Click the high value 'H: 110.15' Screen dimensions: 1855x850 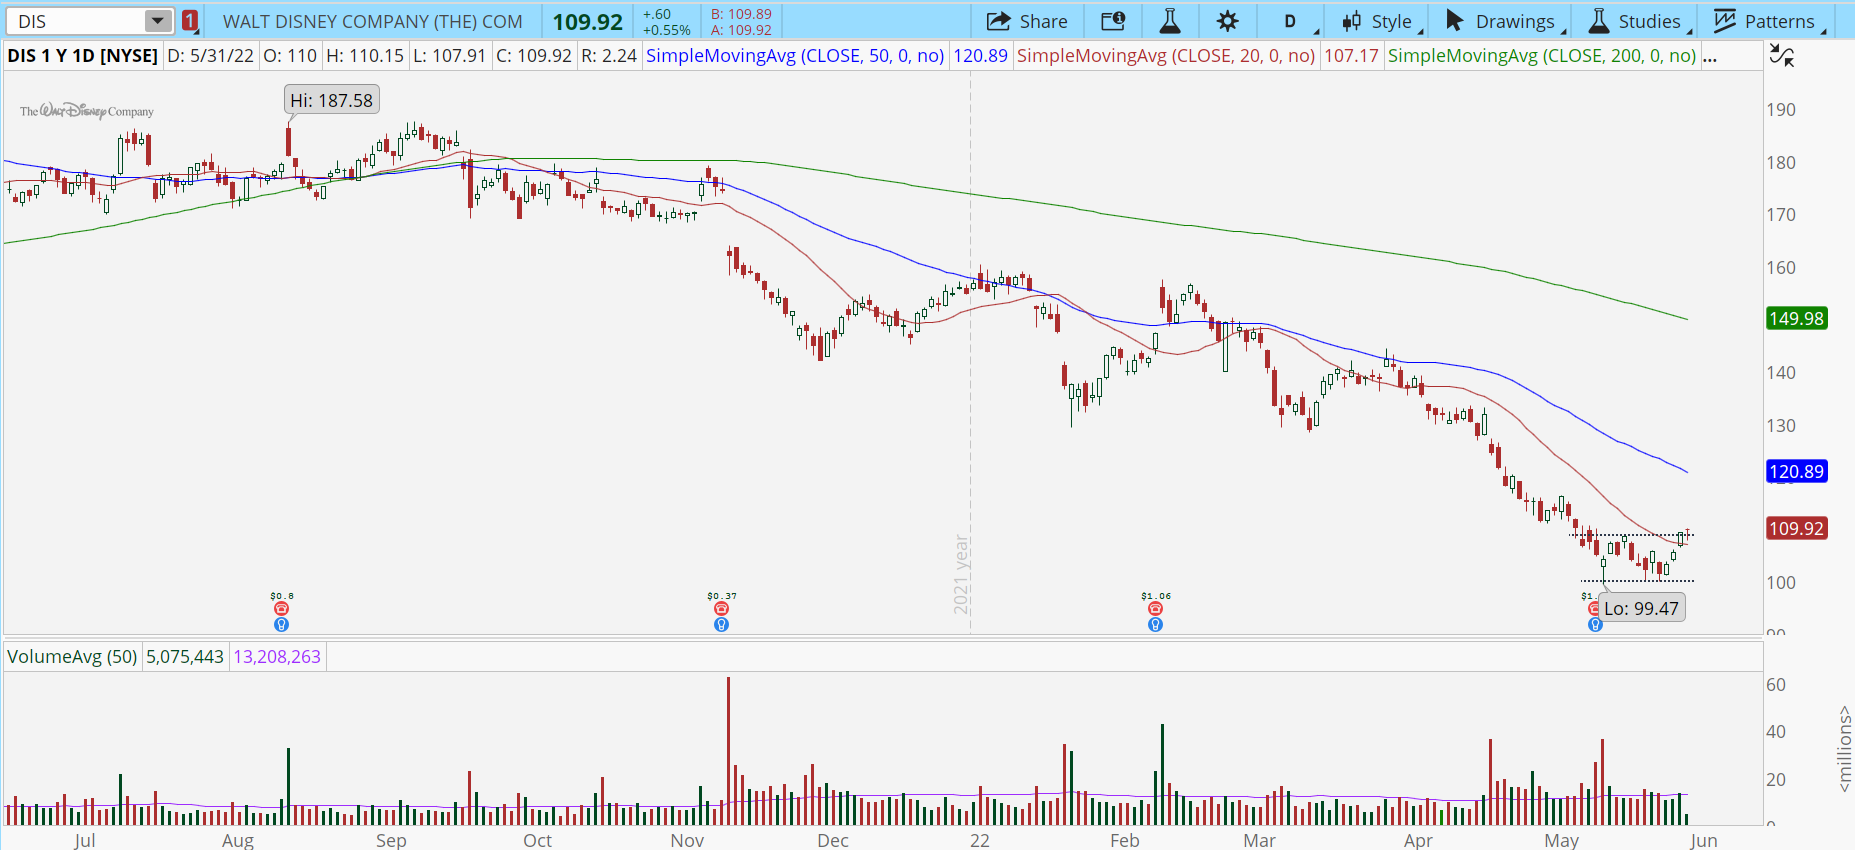coord(365,56)
